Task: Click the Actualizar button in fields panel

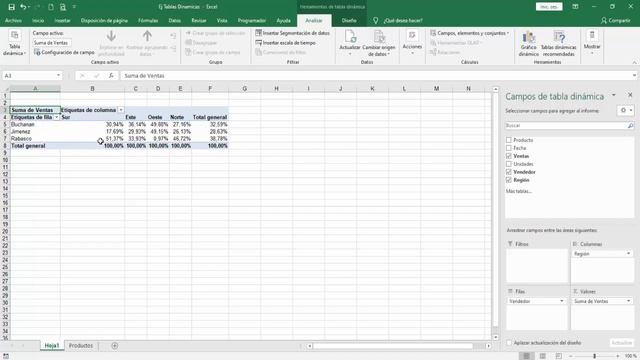Action: tap(622, 343)
